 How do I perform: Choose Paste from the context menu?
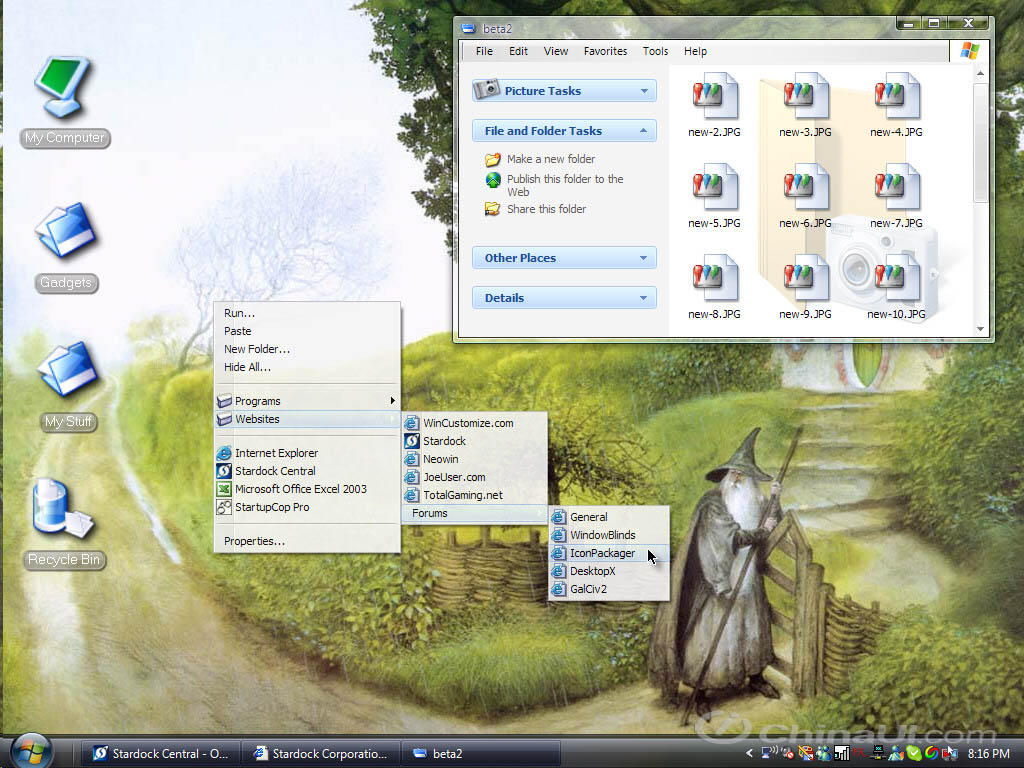(307, 331)
